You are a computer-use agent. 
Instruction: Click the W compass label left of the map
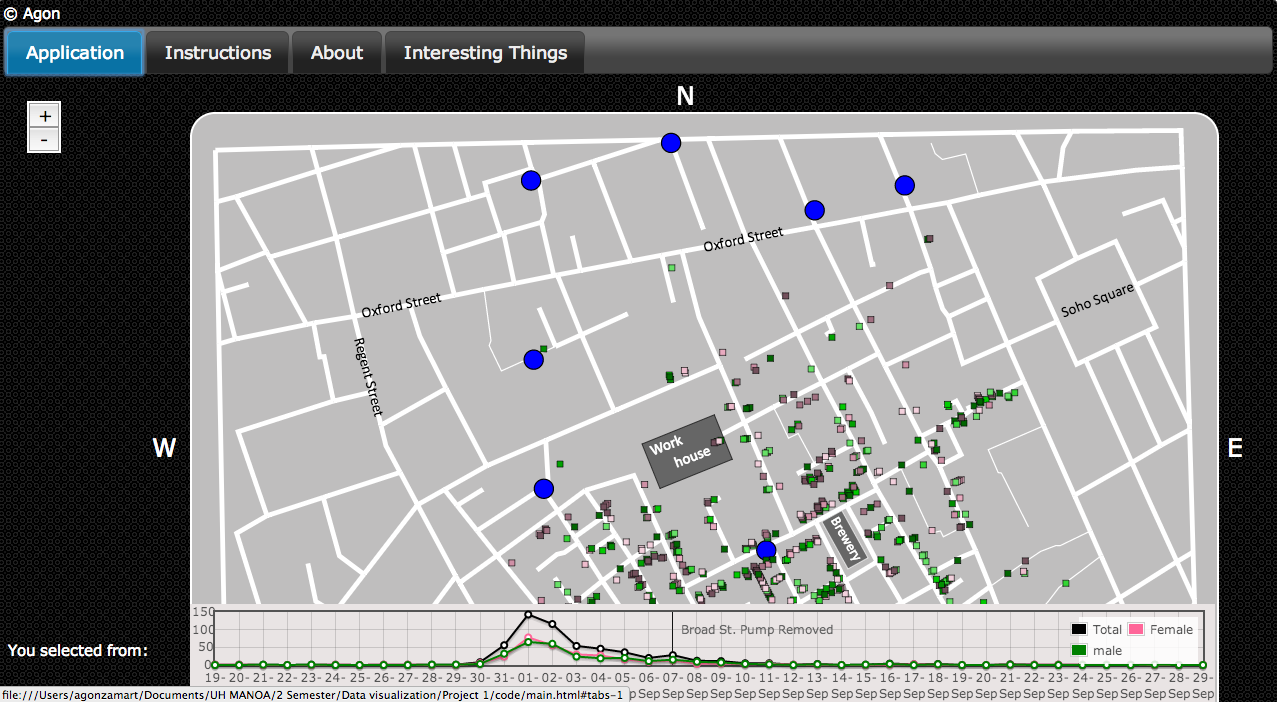164,449
